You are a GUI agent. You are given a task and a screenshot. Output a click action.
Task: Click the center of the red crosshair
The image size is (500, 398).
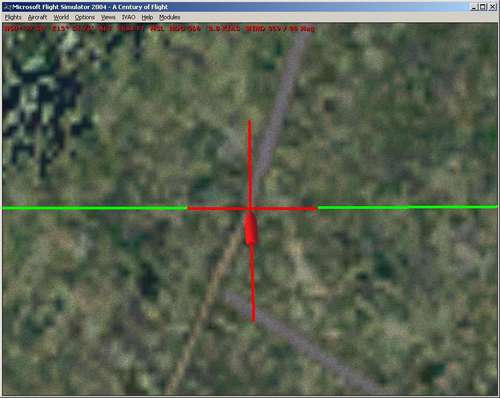pyautogui.click(x=250, y=209)
